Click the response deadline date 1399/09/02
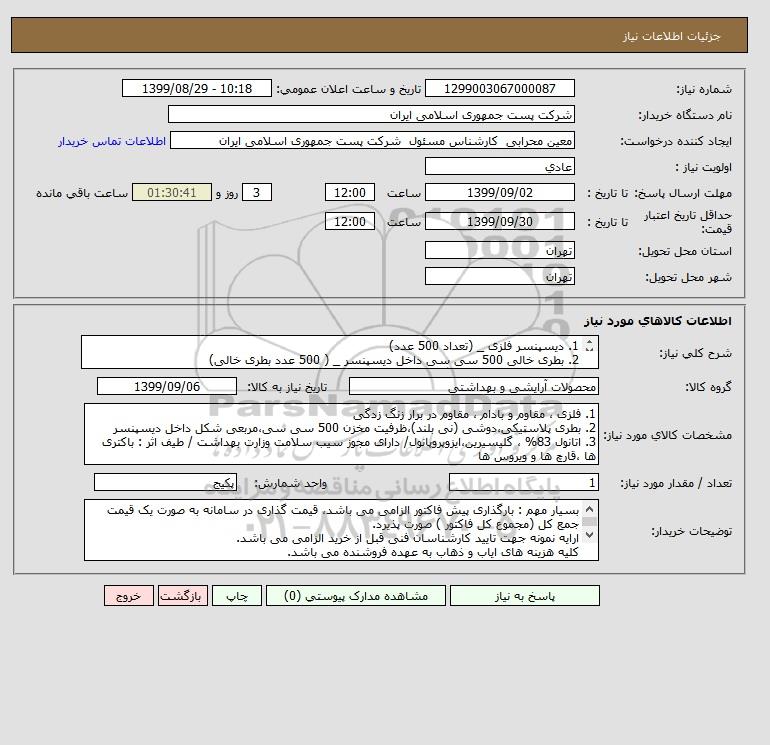This screenshot has height=745, width=770. (x=499, y=193)
